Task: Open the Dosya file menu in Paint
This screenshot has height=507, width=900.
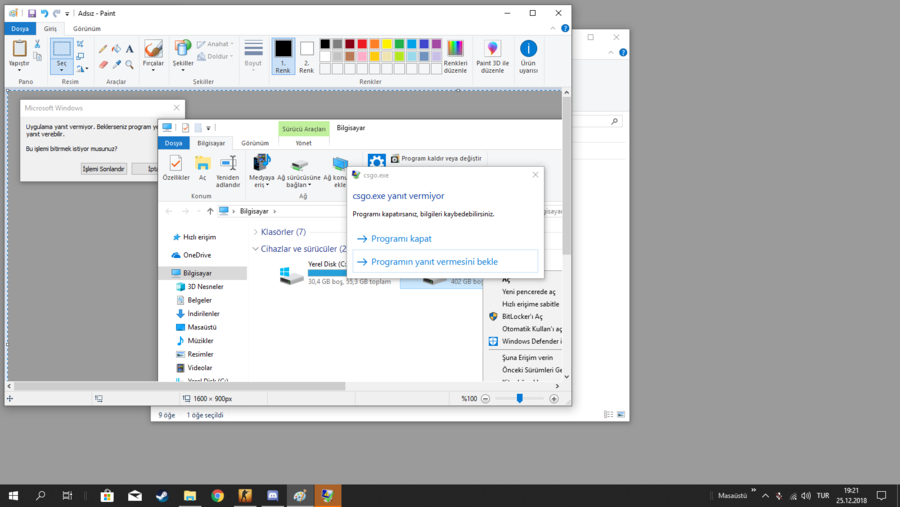Action: (20, 29)
